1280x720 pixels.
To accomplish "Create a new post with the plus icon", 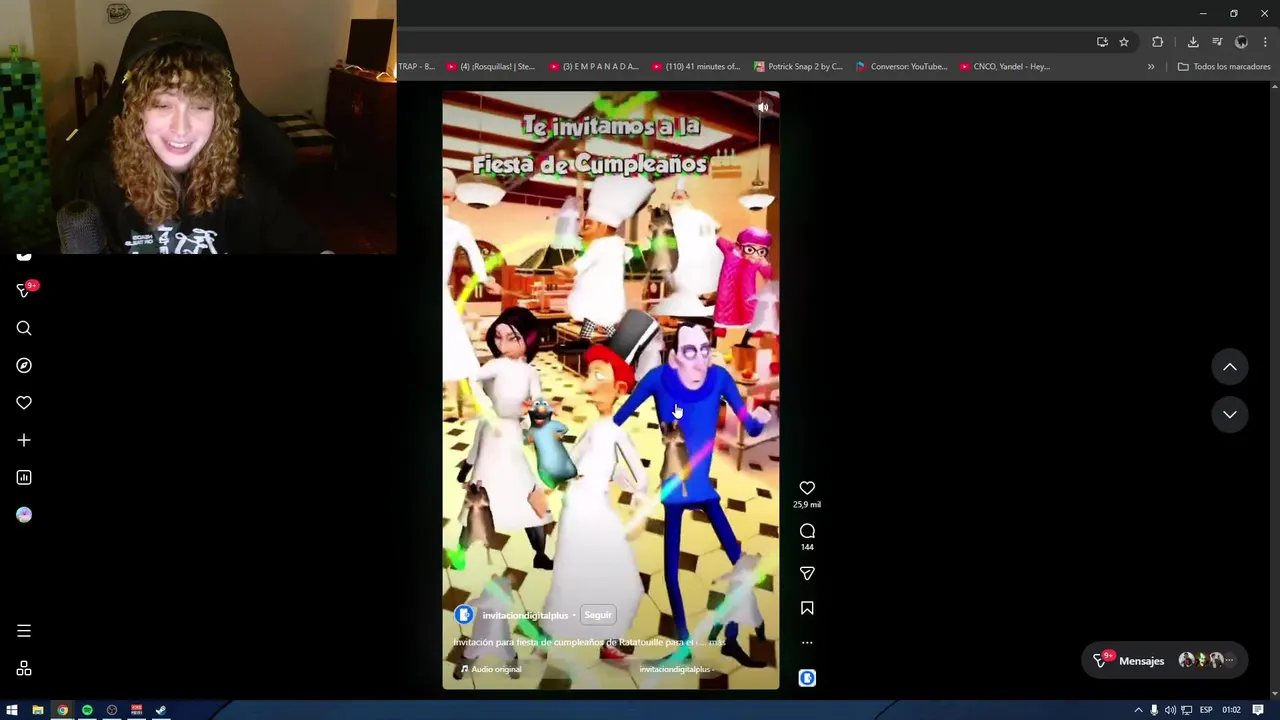I will (24, 440).
